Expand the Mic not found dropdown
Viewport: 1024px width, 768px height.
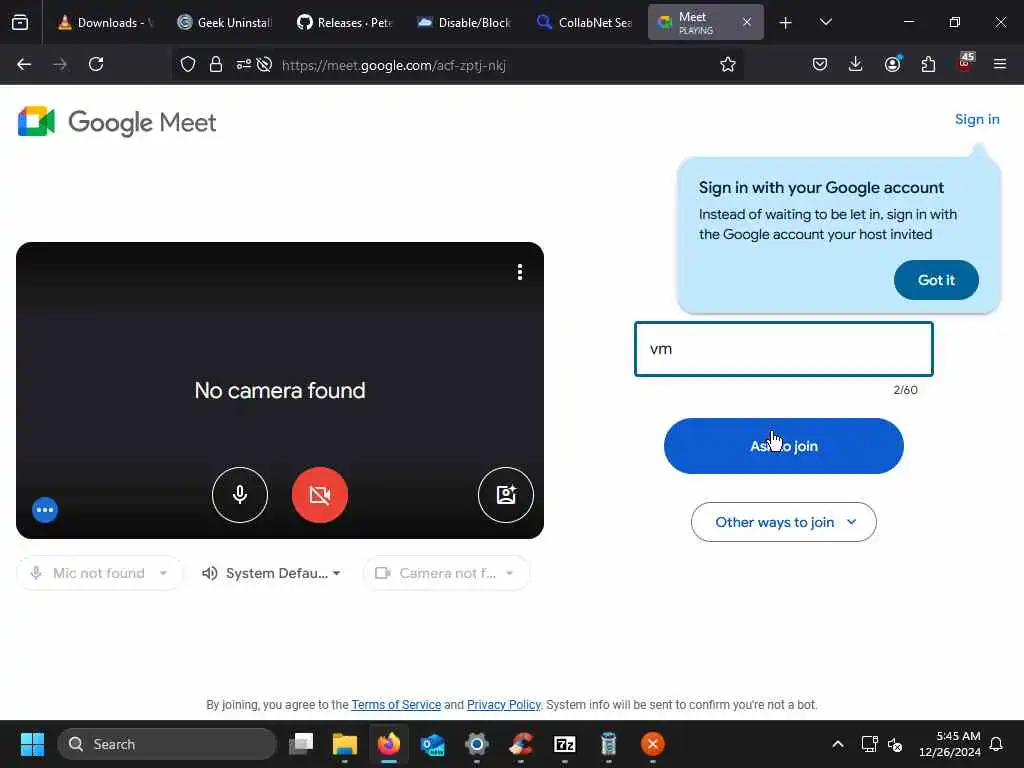(x=99, y=573)
